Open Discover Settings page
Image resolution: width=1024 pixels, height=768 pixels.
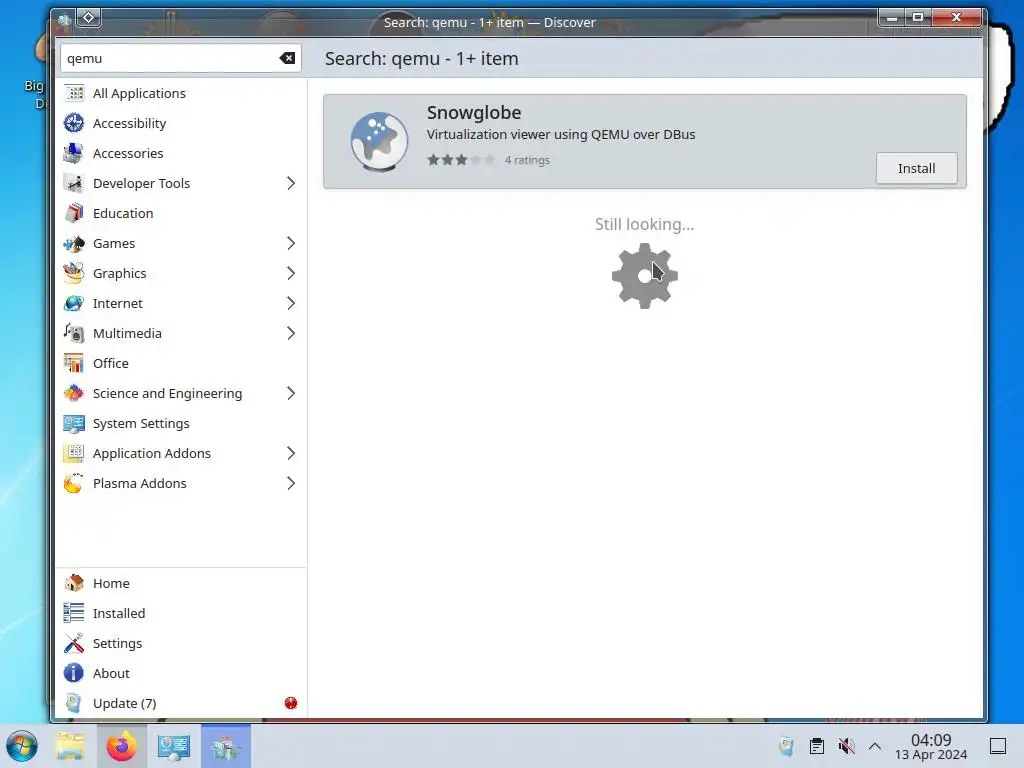click(x=180, y=643)
